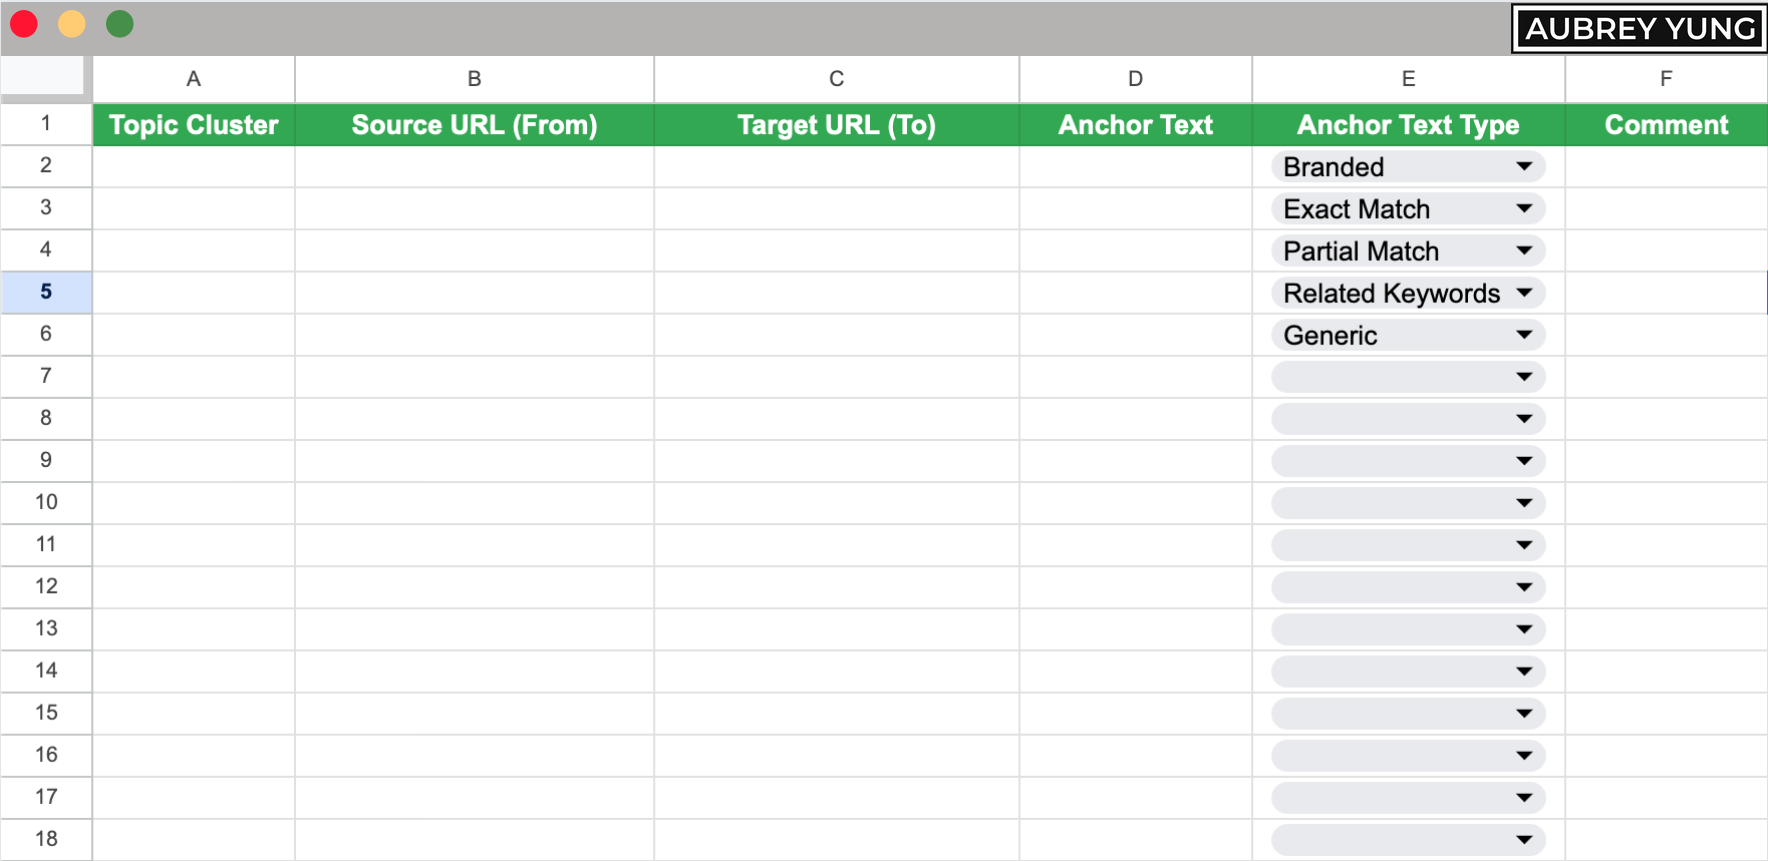Select the Anchor Text header cell
The image size is (1768, 861).
pyautogui.click(x=1134, y=124)
